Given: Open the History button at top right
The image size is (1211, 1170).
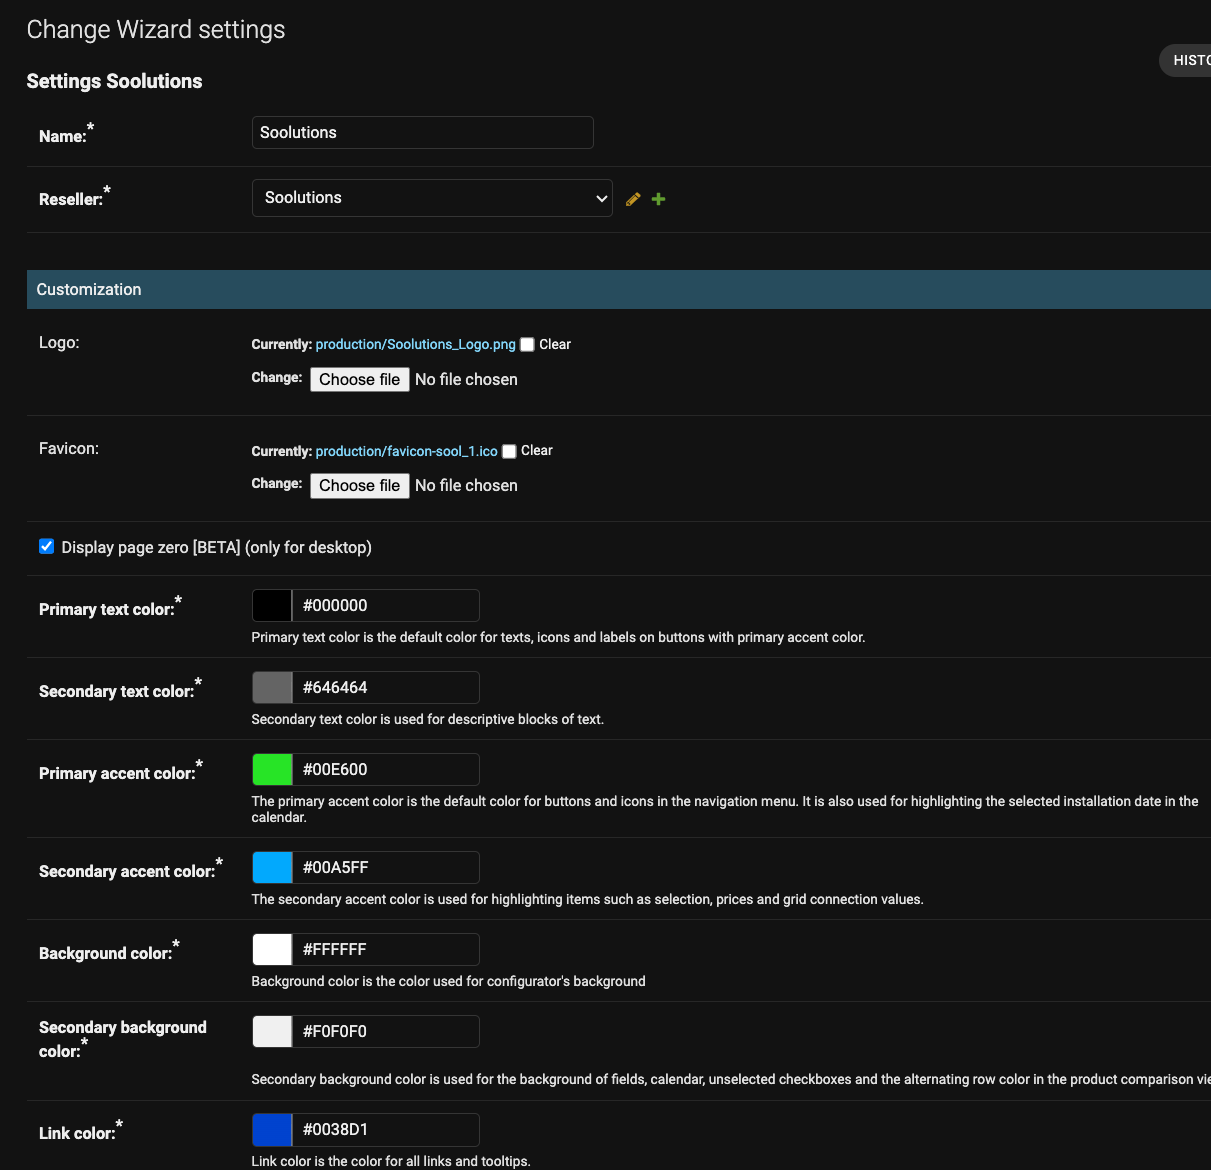Looking at the screenshot, I should [1188, 60].
